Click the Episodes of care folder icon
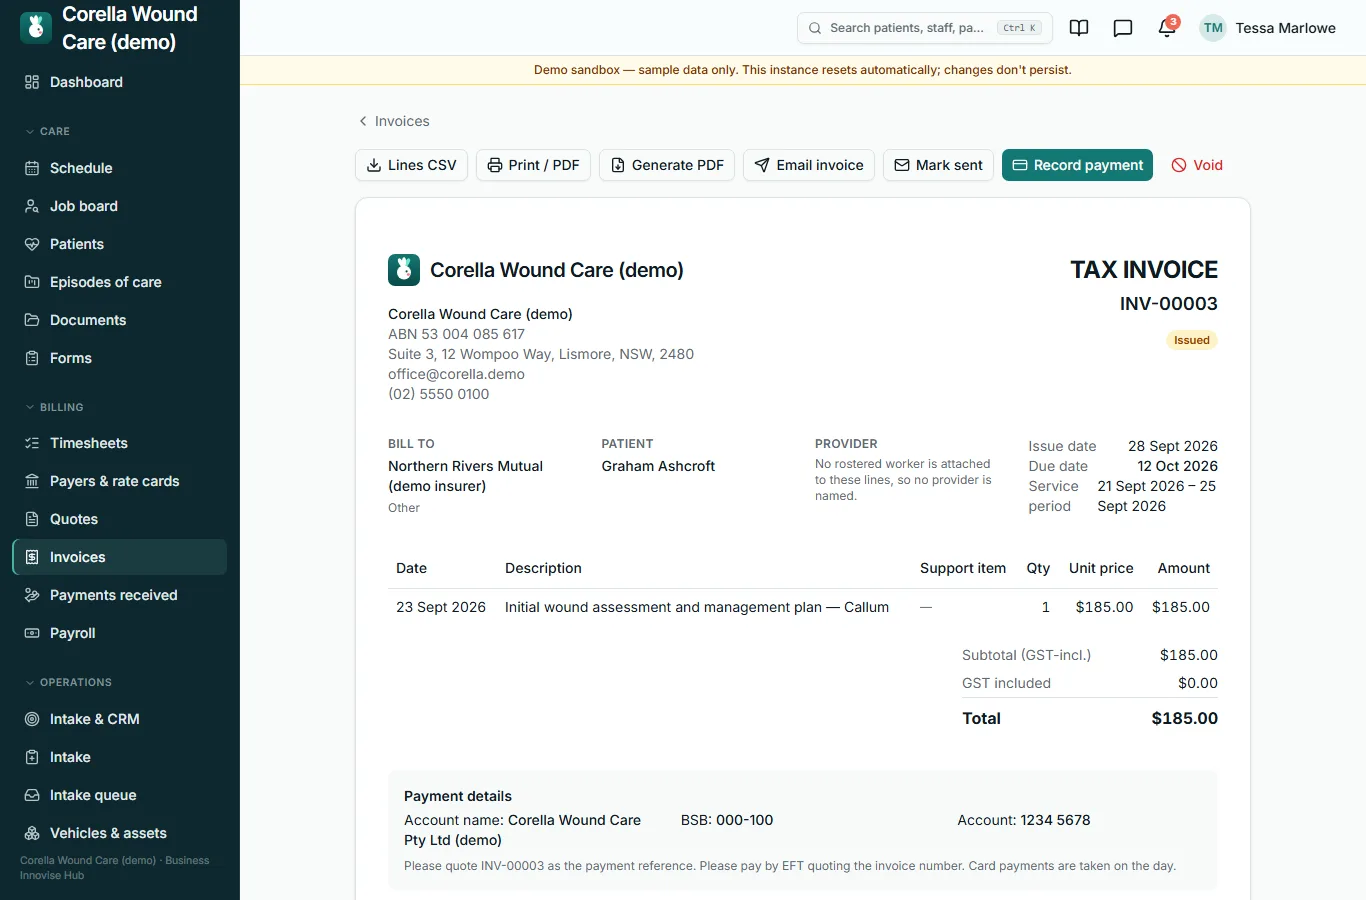 point(32,282)
